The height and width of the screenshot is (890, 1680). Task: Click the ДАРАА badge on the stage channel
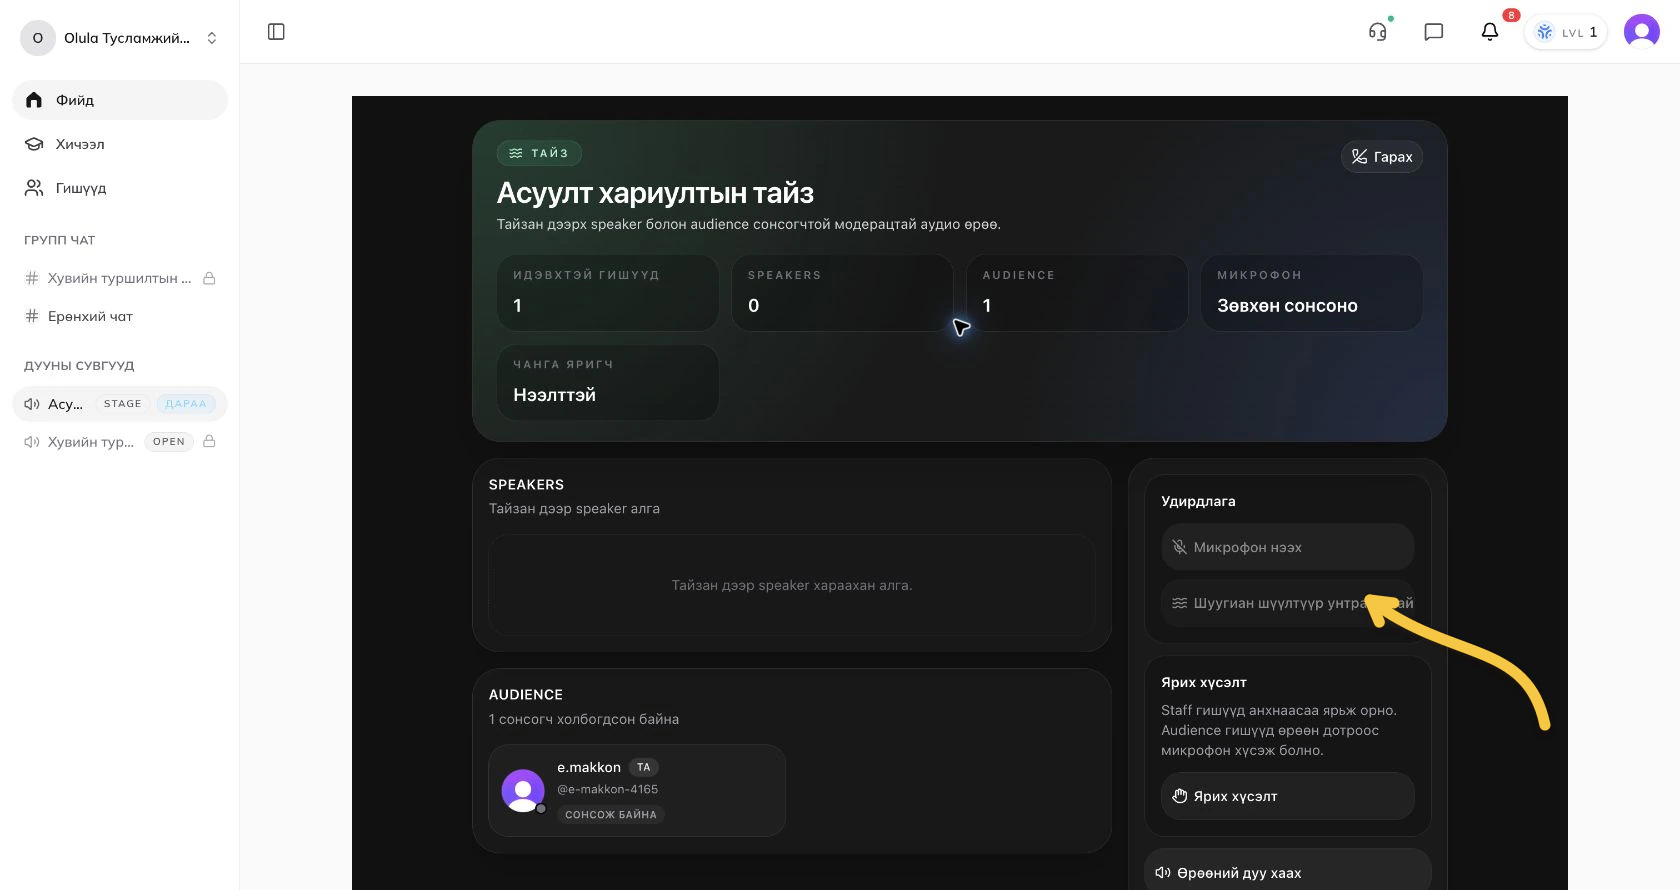point(186,404)
